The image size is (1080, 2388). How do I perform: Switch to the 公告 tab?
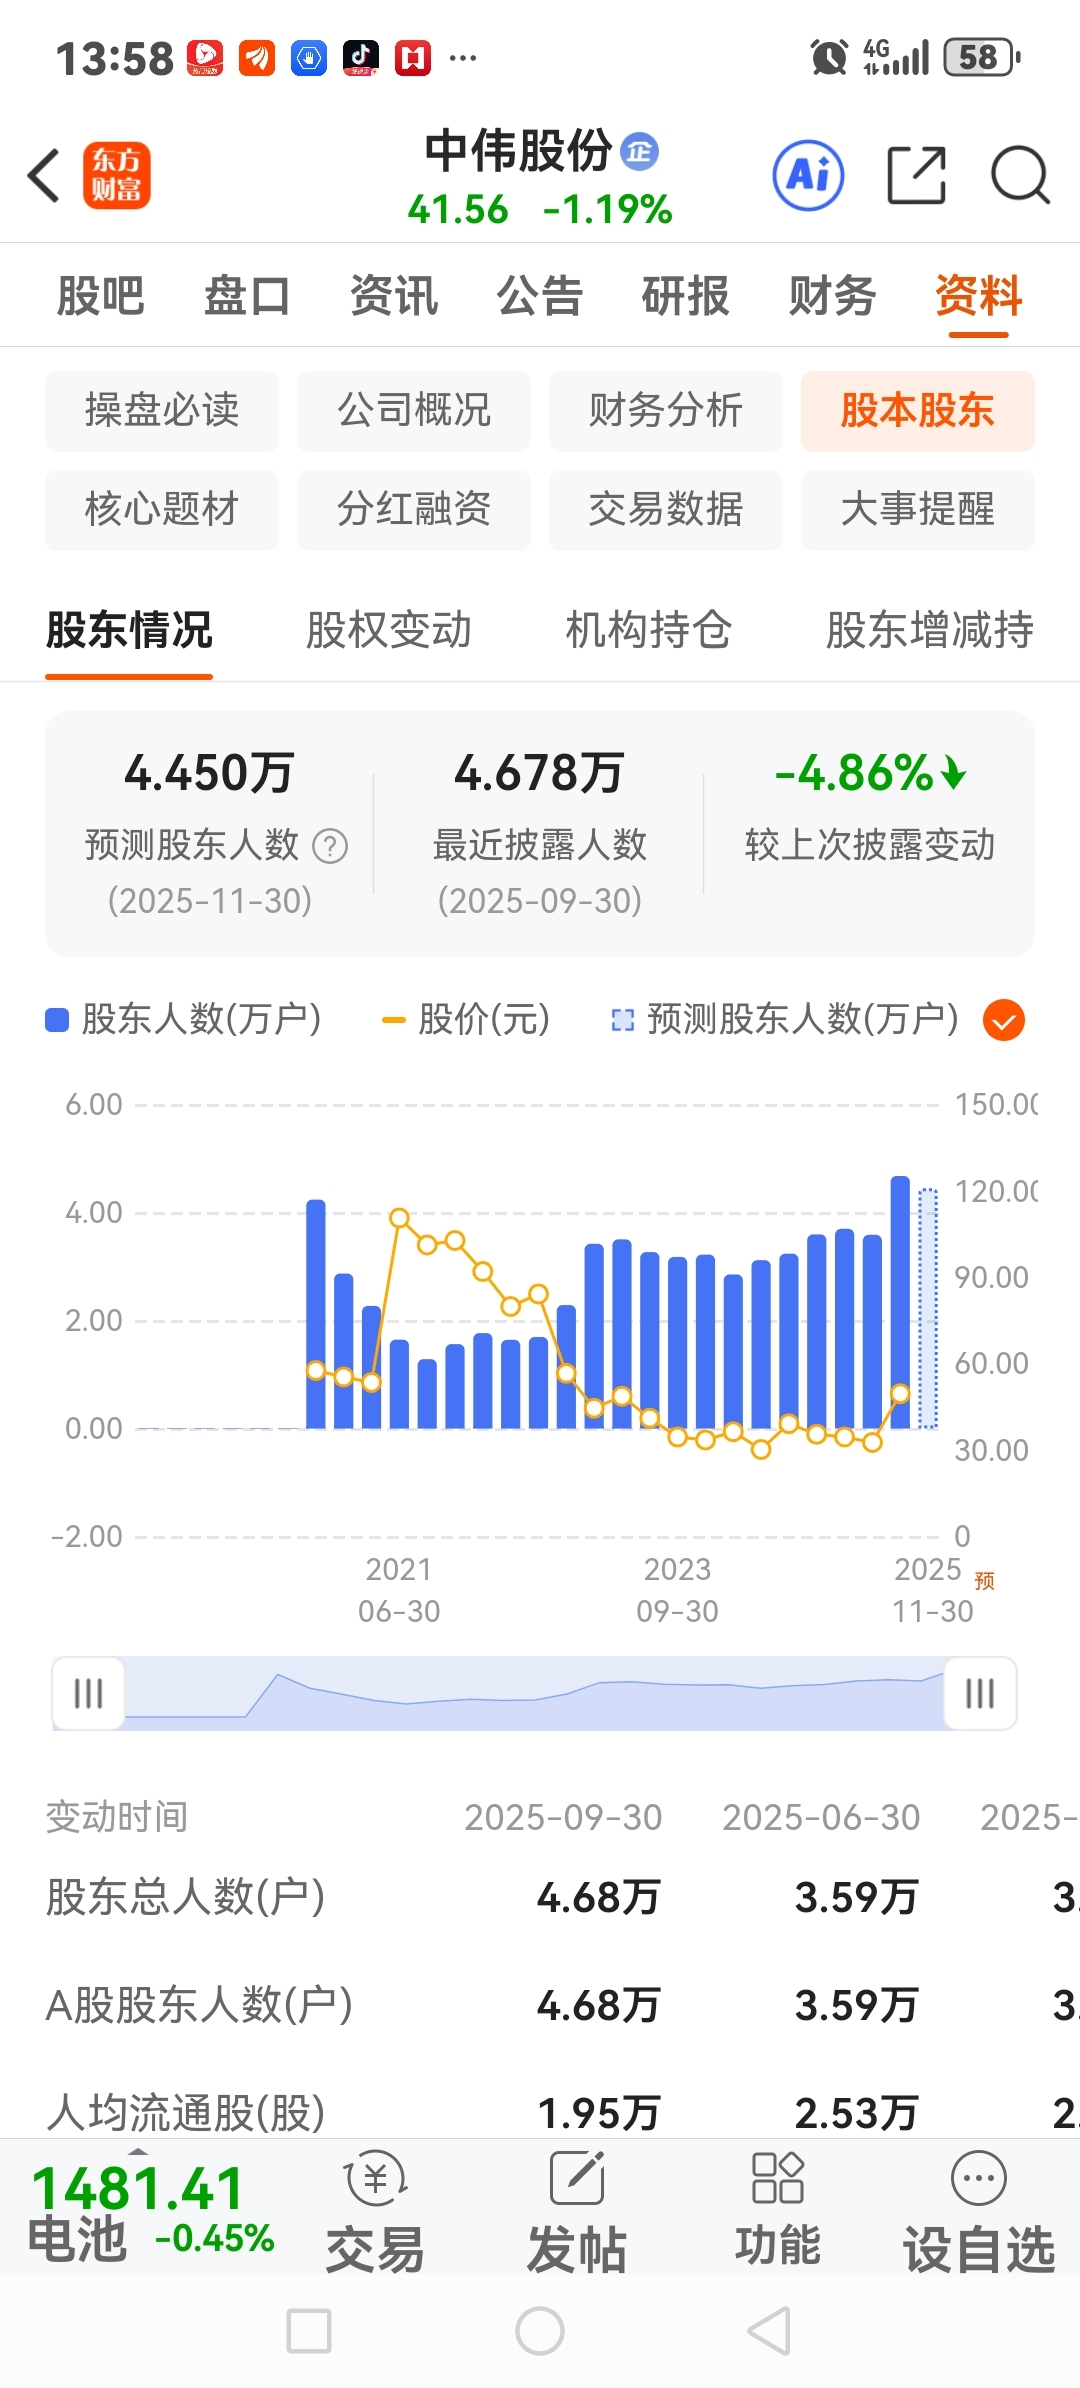click(540, 296)
